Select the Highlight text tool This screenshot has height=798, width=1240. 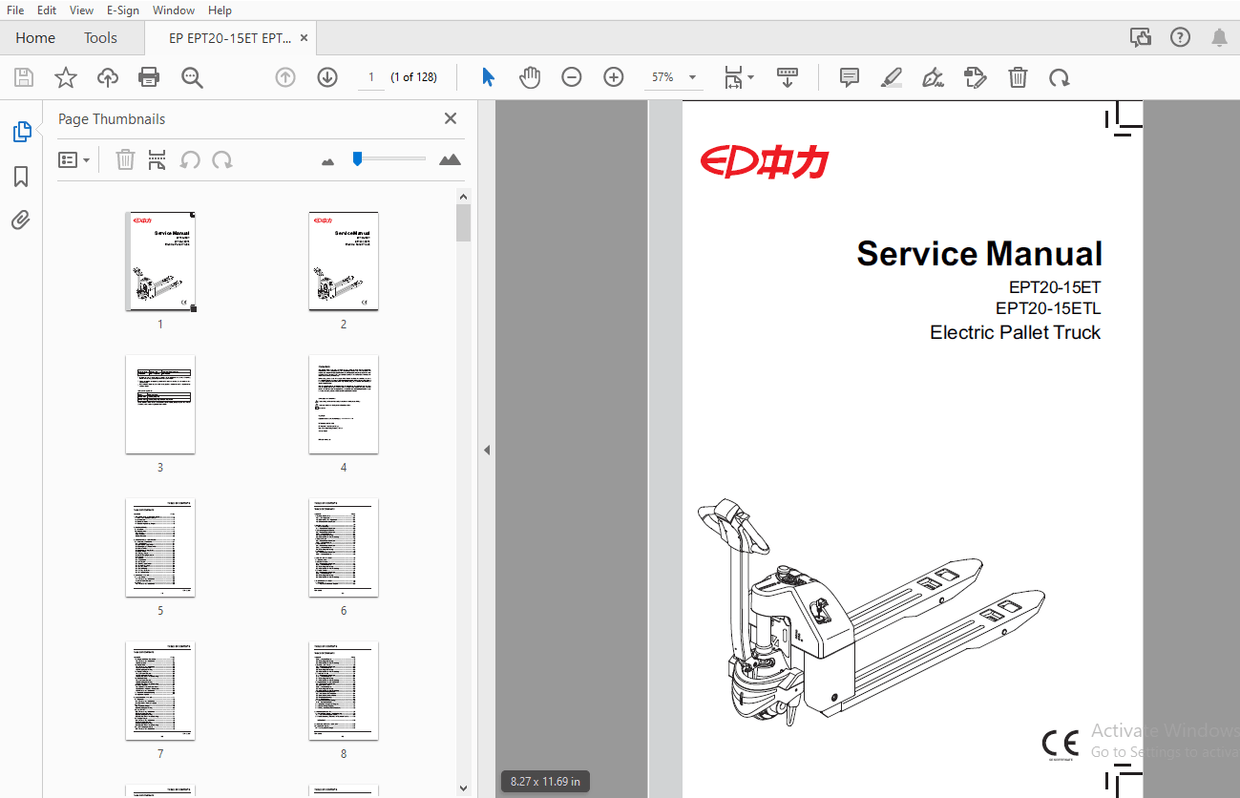click(x=891, y=77)
